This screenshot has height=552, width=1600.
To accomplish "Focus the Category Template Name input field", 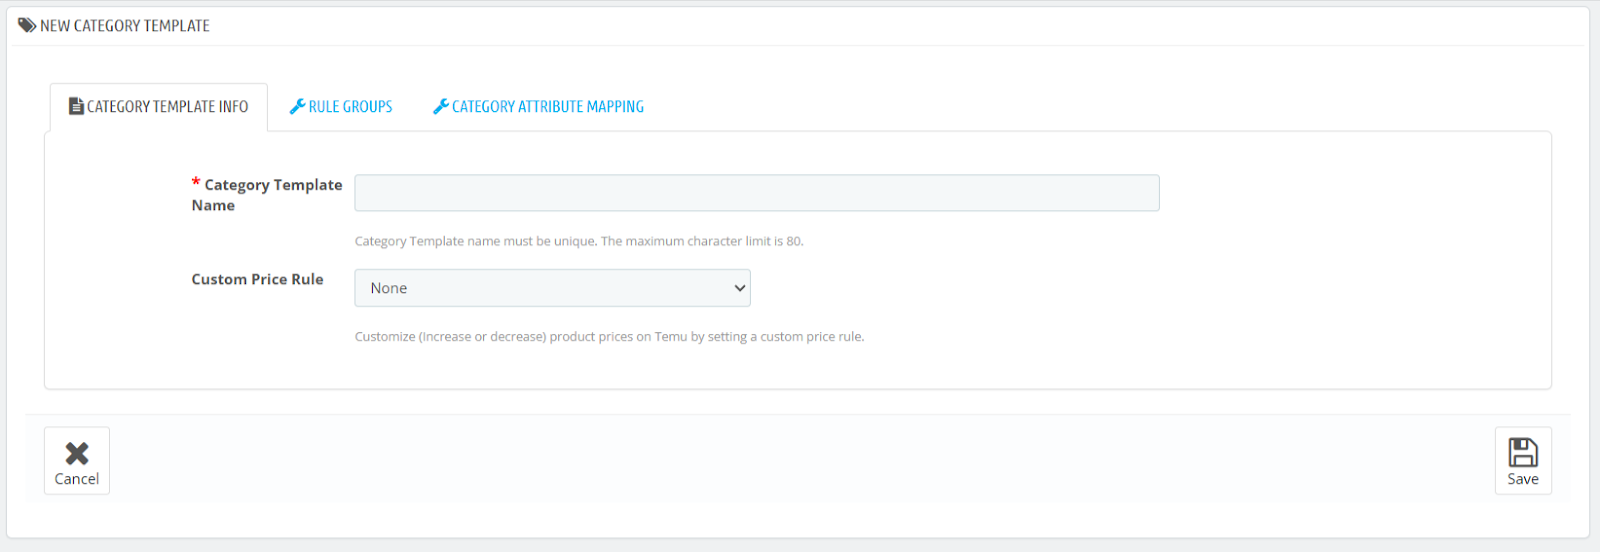I will pyautogui.click(x=756, y=193).
